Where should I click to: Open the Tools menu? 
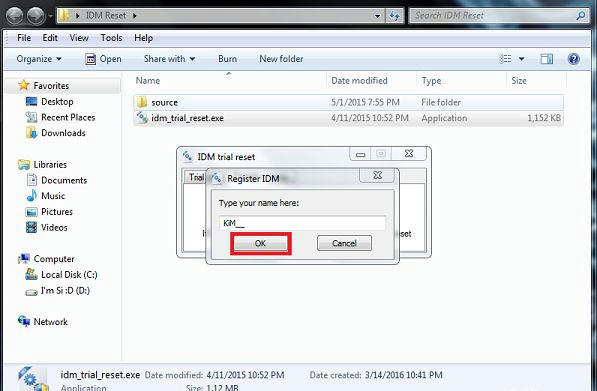[111, 38]
